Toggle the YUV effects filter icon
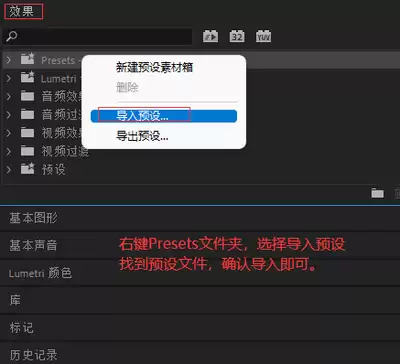The height and width of the screenshot is (364, 400). point(263,36)
